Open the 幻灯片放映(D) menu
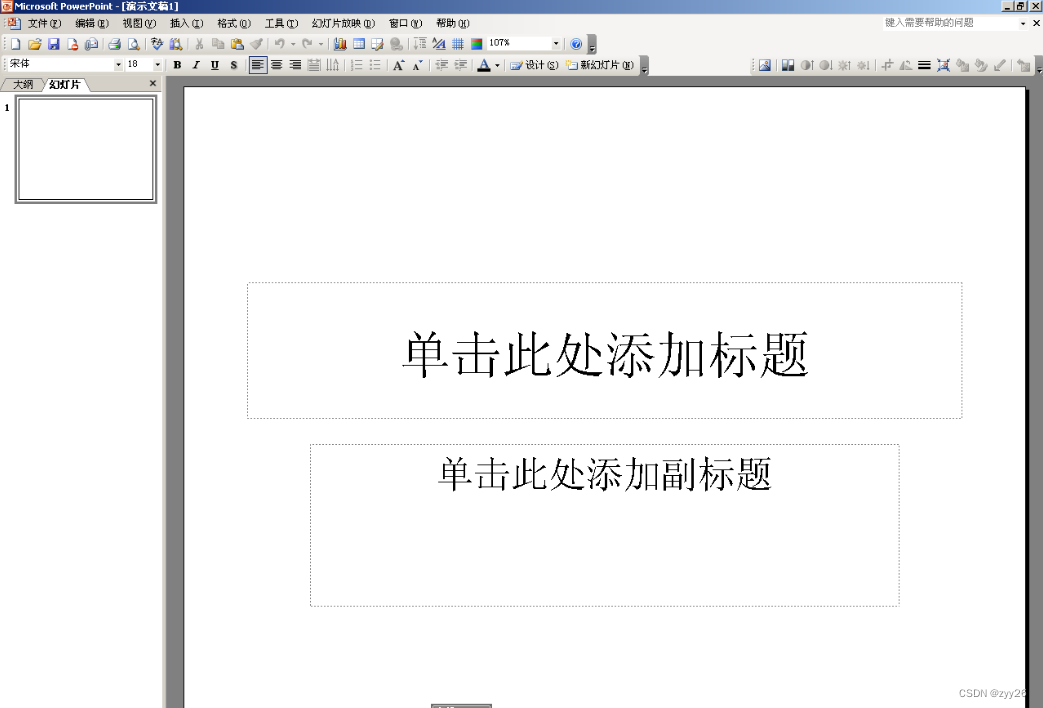 click(343, 23)
